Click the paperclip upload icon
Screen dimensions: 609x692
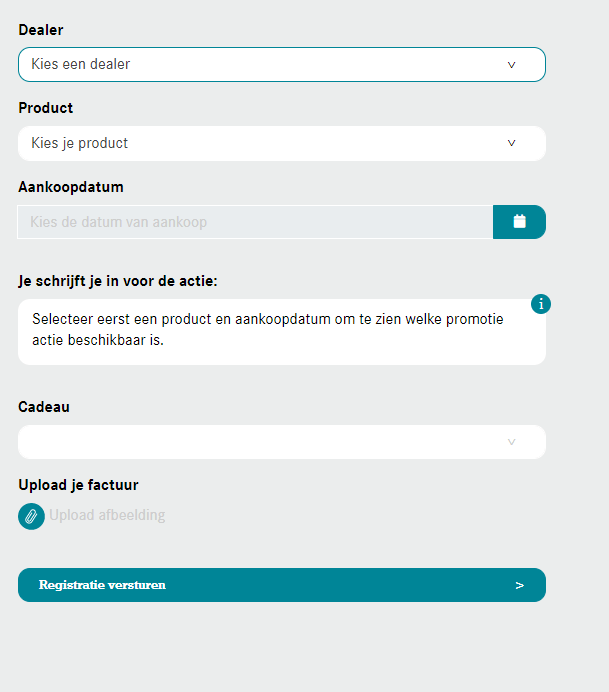pos(32,516)
